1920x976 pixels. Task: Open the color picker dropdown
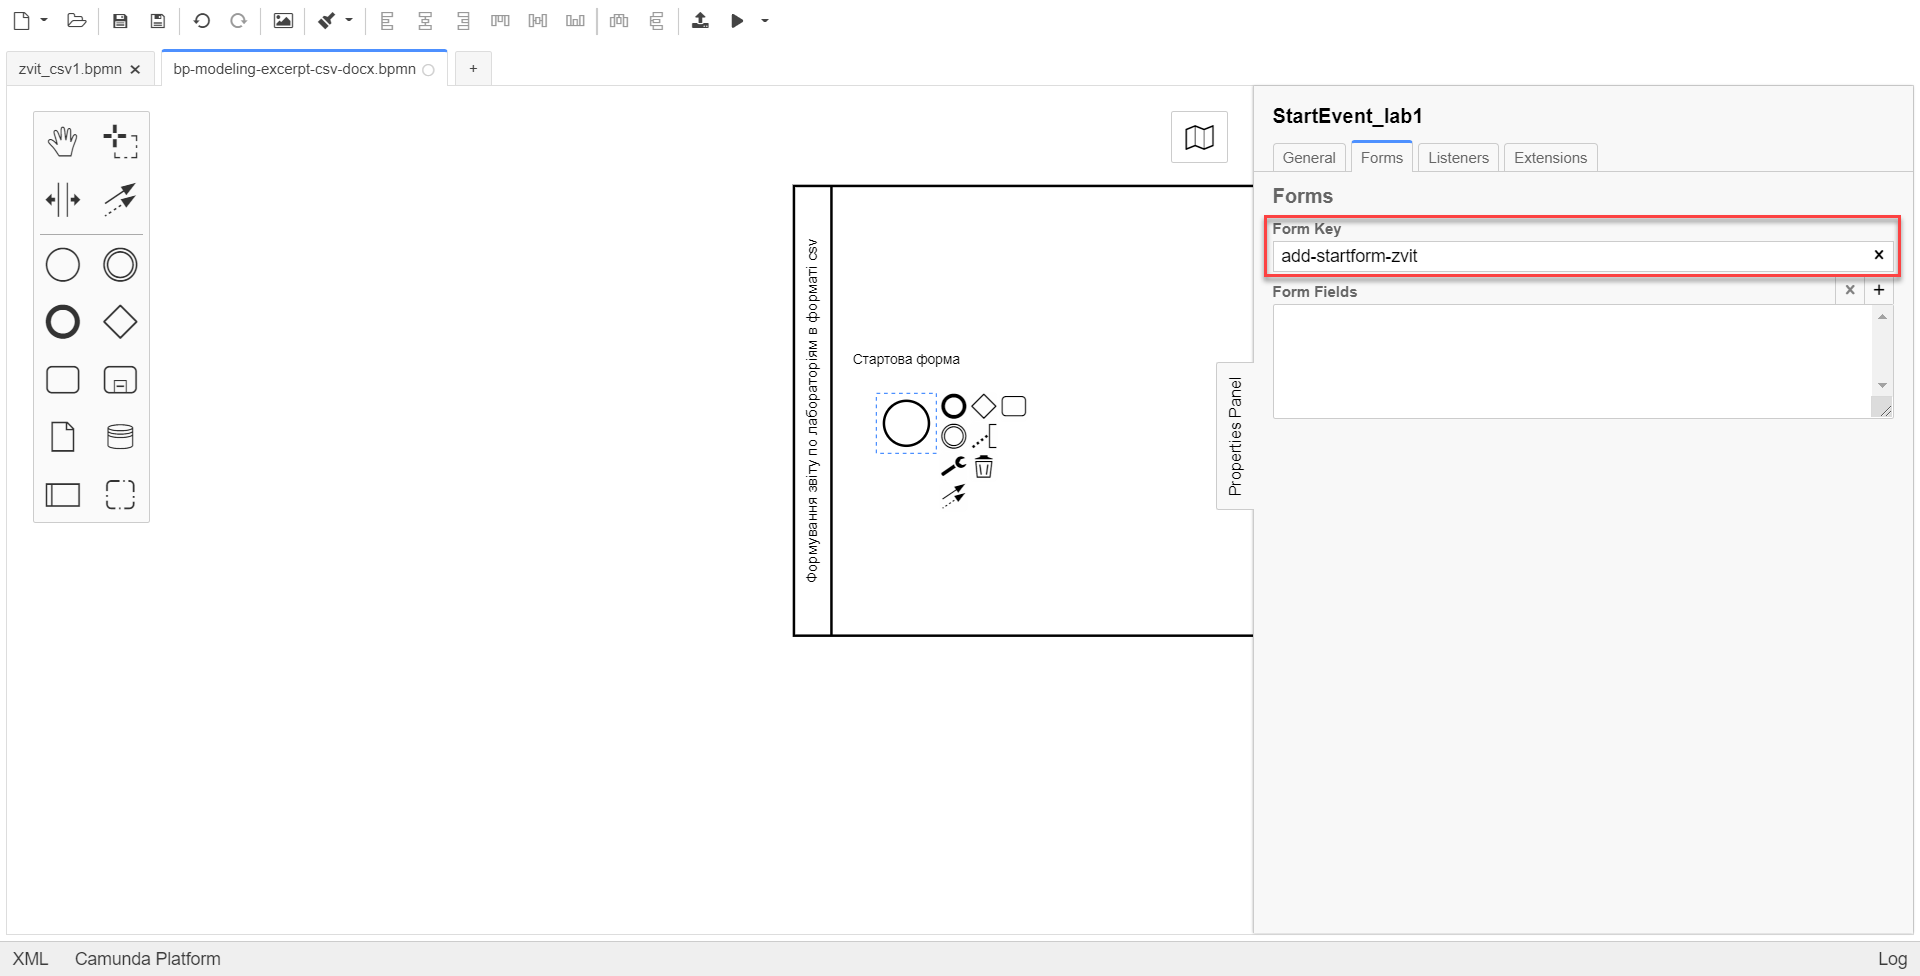[x=349, y=20]
